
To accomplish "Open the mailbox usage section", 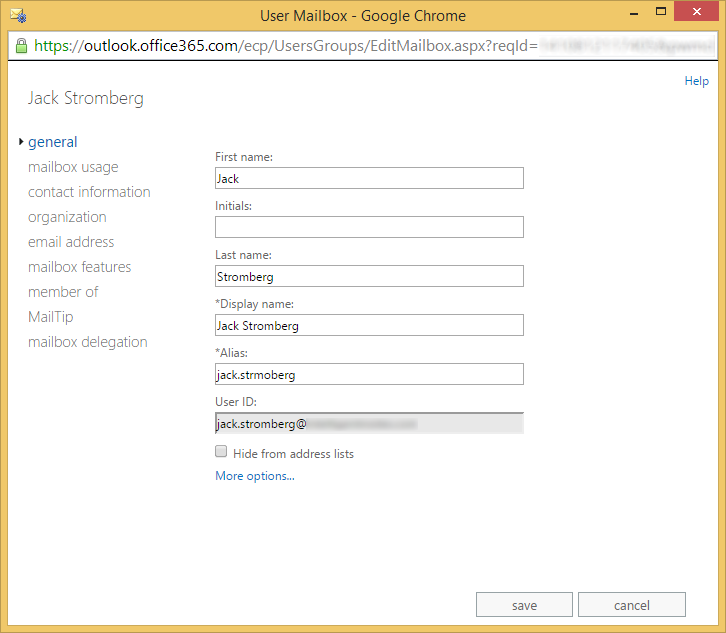I will [x=73, y=167].
